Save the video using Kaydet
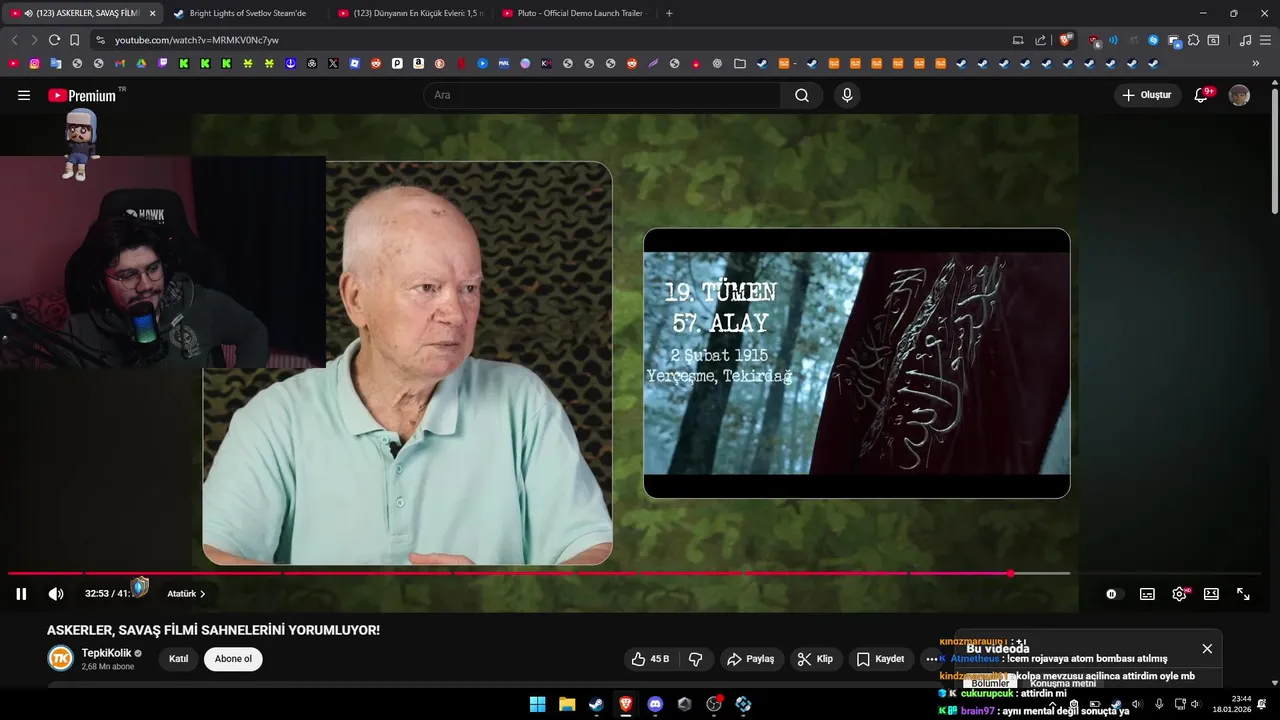Screen dimensions: 1280x720 [x=880, y=659]
